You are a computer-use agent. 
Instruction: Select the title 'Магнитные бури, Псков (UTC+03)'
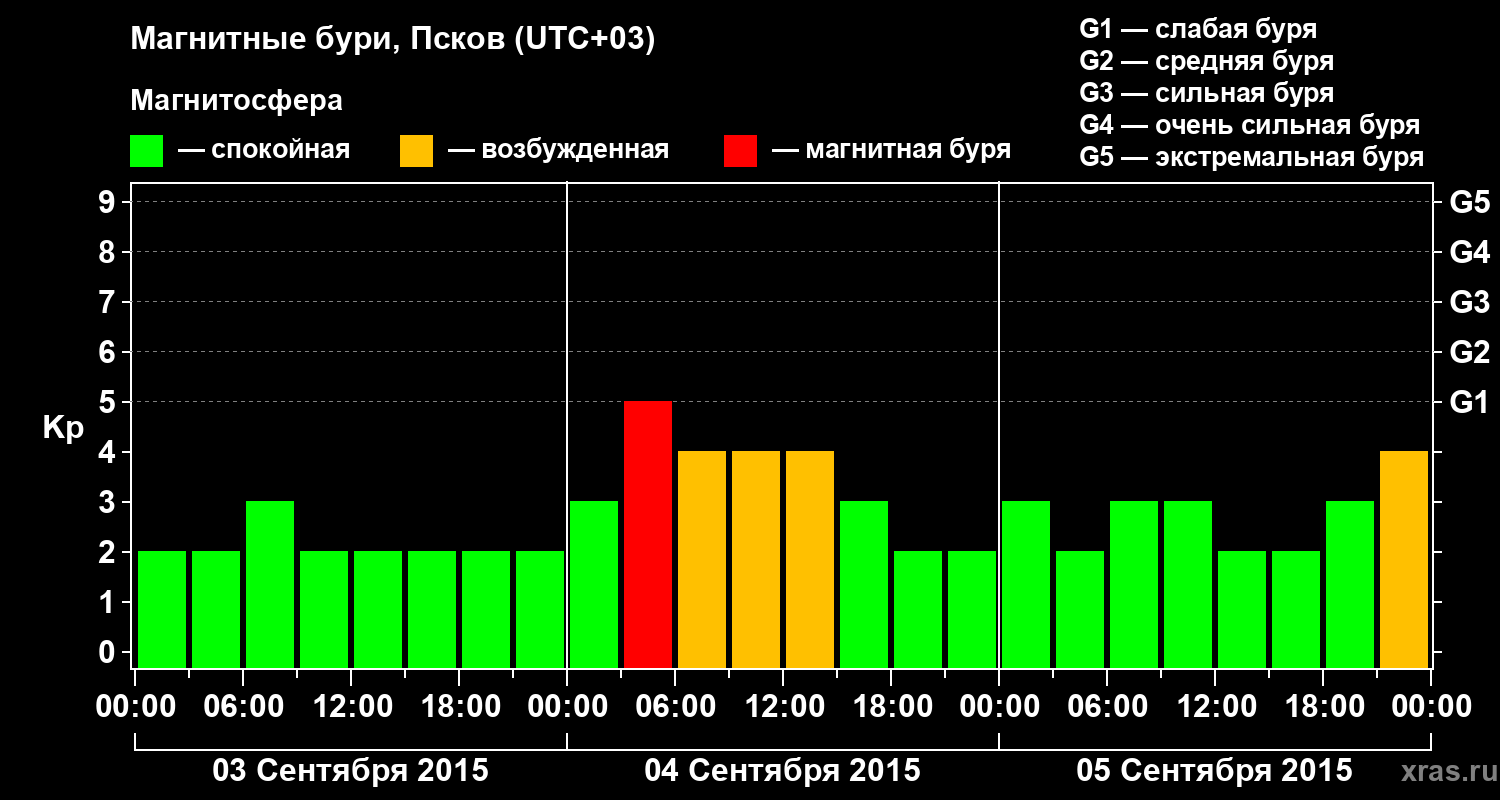point(393,41)
